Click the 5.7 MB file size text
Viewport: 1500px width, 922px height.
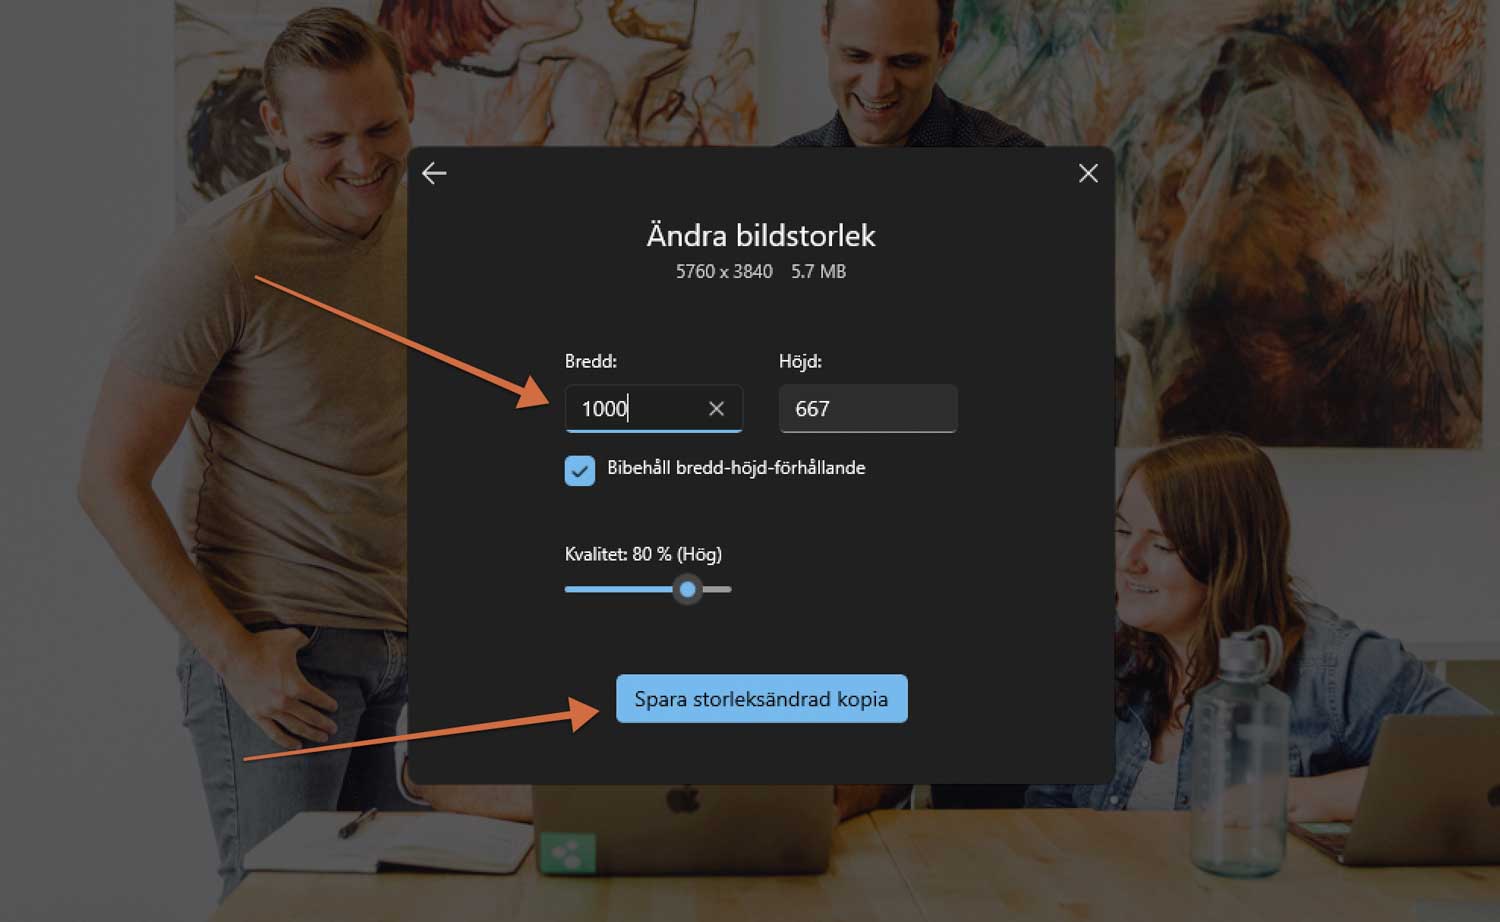pos(818,272)
